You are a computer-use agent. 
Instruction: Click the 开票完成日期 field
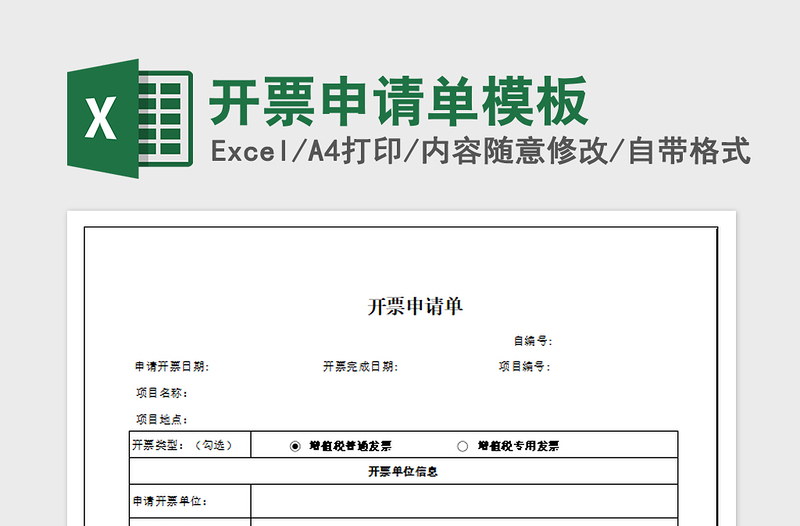tap(360, 367)
